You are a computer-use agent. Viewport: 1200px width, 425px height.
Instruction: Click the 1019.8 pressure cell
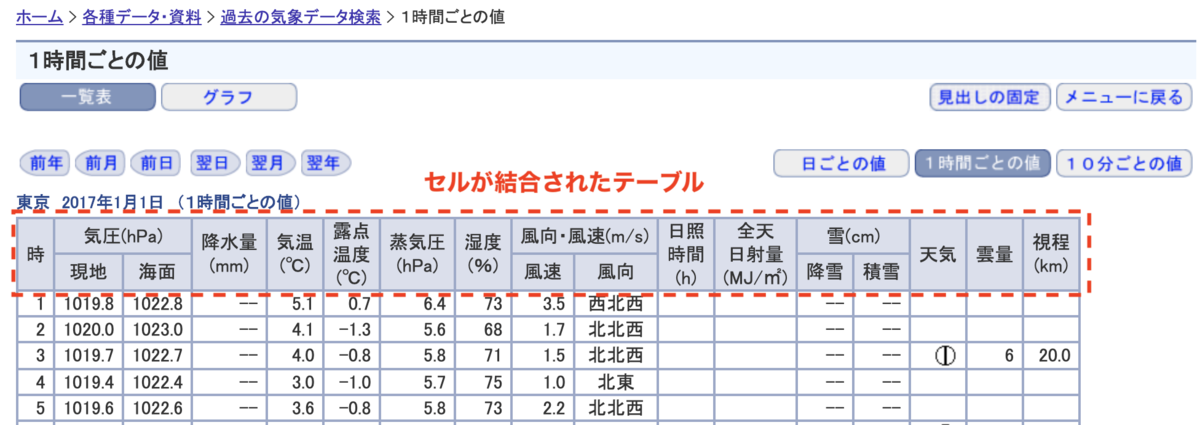pyautogui.click(x=89, y=303)
